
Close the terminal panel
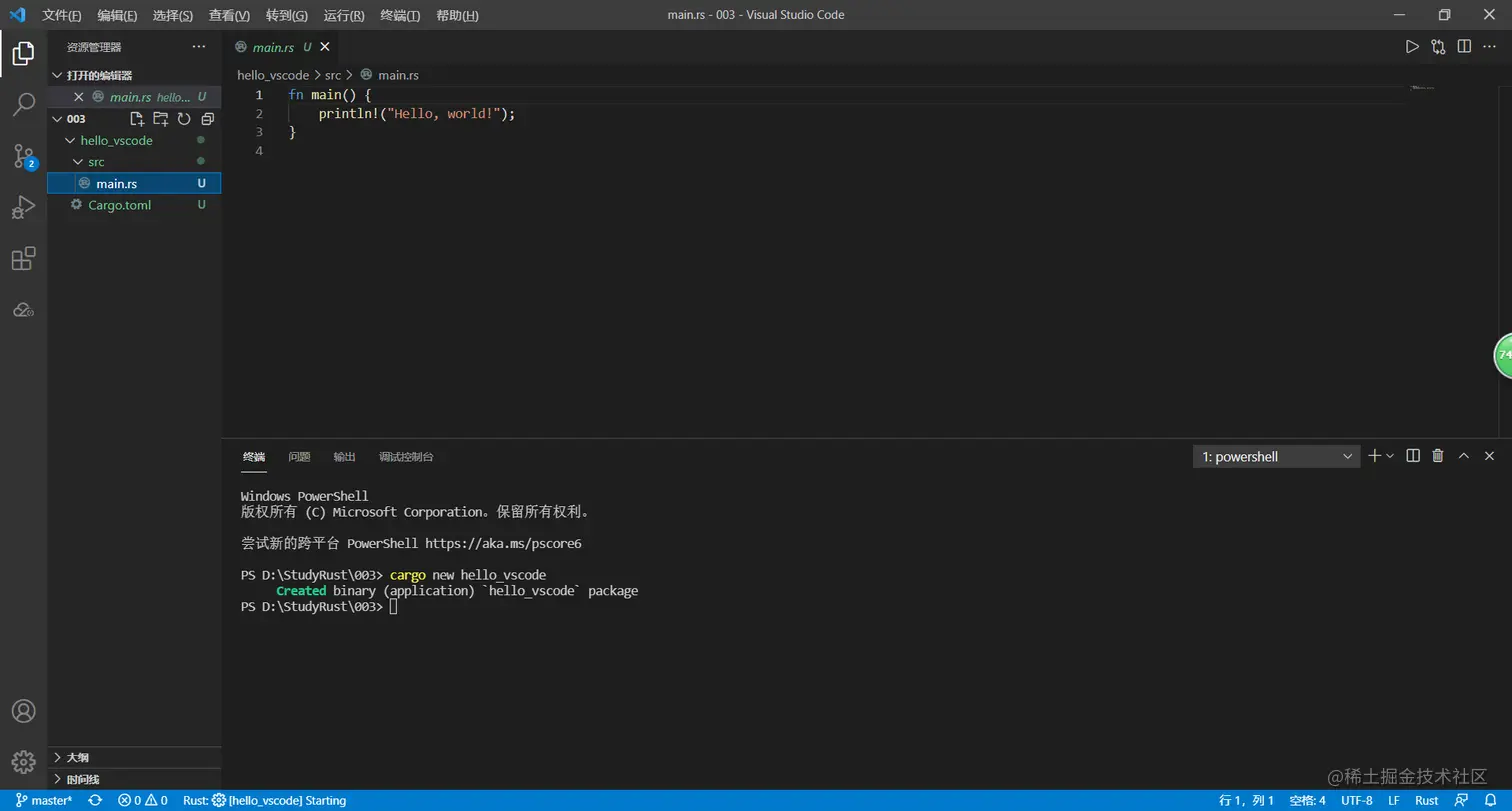(x=1489, y=455)
